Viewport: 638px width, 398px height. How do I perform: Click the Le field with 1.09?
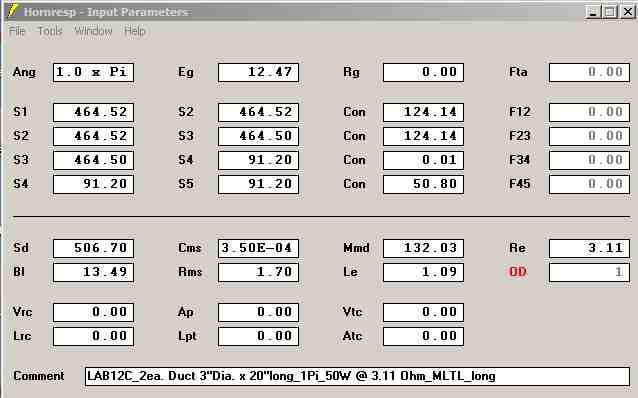pyautogui.click(x=423, y=272)
